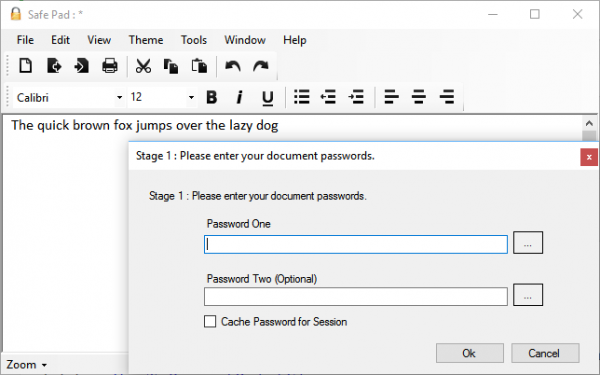
Task: Open the Zoom dropdown in status bar
Action: tap(26, 365)
